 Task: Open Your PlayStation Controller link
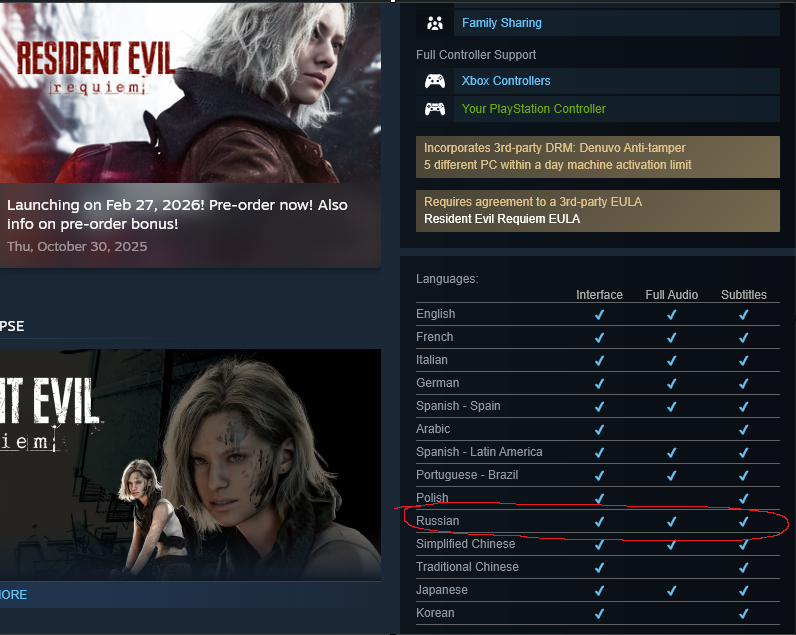tap(534, 109)
